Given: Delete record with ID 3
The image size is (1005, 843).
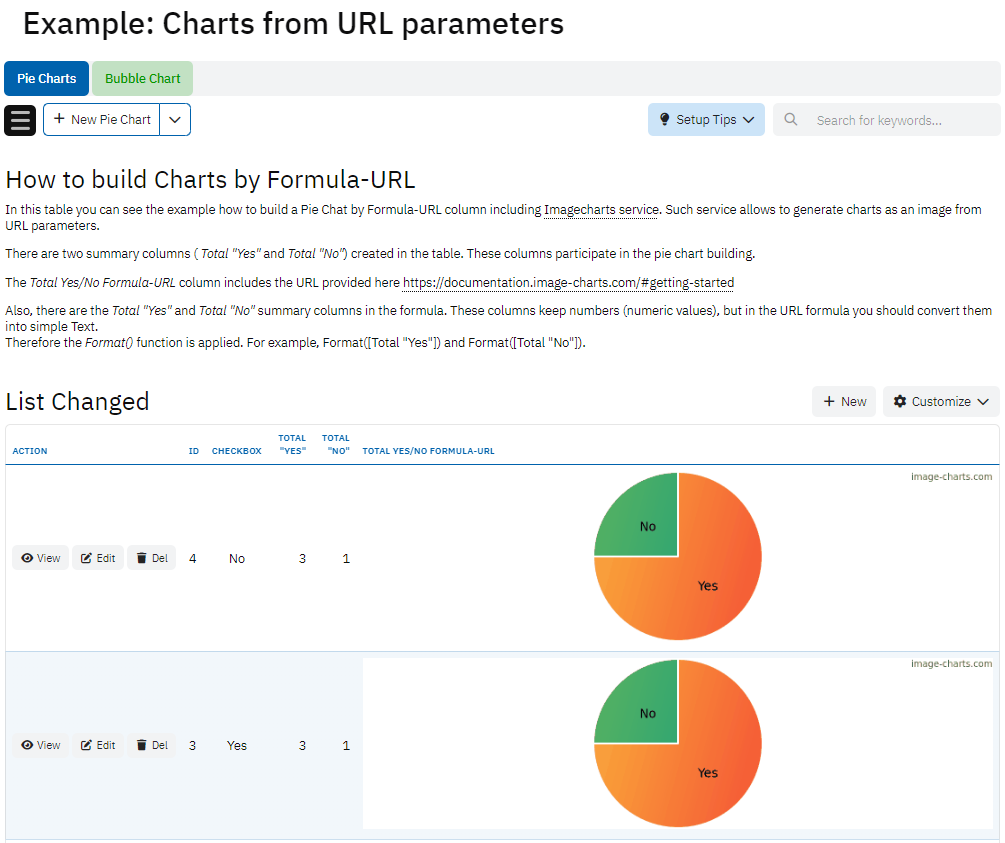Looking at the screenshot, I should click(152, 745).
